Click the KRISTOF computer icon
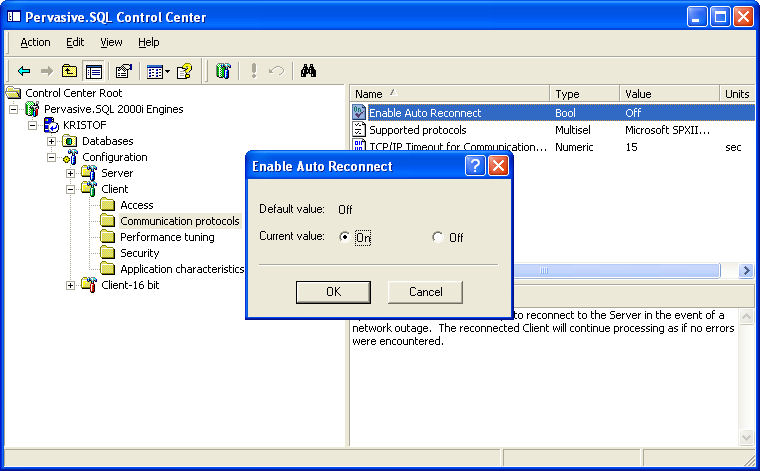The width and height of the screenshot is (760, 471). 51,125
